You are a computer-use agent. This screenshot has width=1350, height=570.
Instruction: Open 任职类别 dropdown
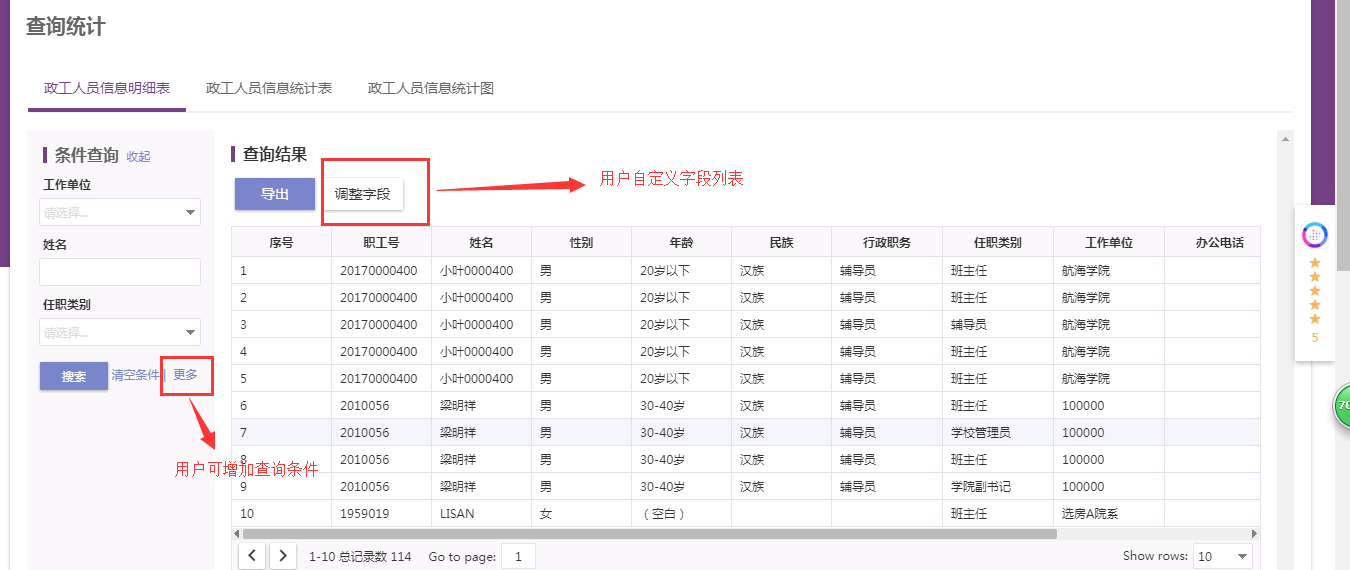(x=120, y=332)
